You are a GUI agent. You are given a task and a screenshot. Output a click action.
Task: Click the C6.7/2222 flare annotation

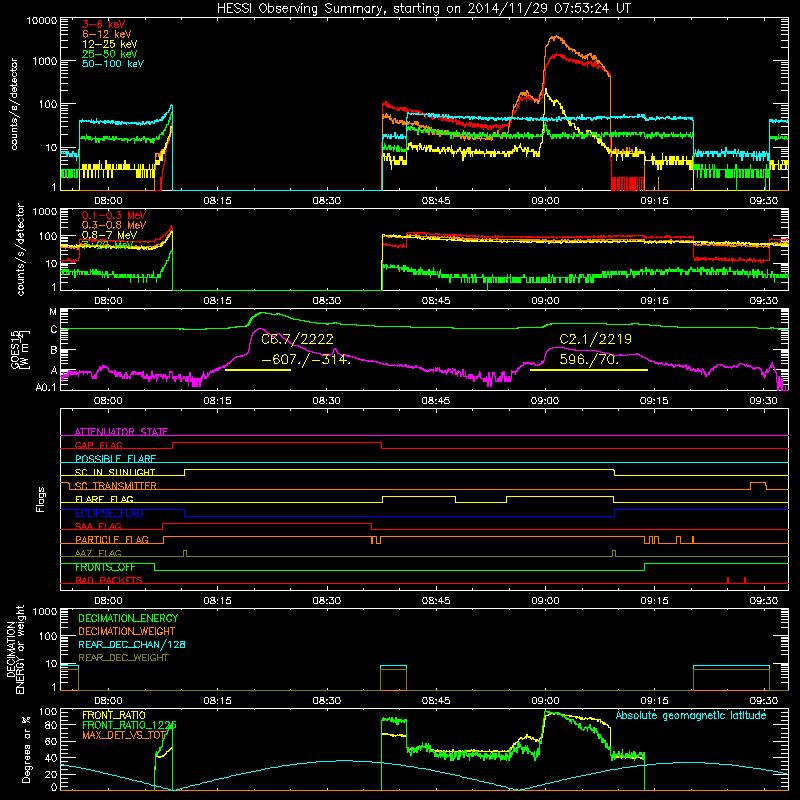coord(297,339)
